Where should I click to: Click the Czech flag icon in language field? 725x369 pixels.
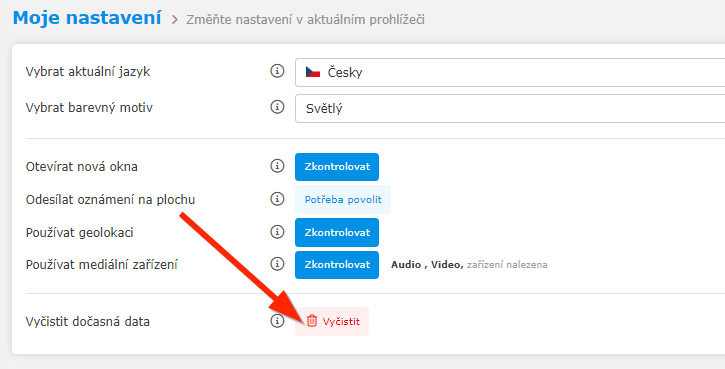point(313,72)
